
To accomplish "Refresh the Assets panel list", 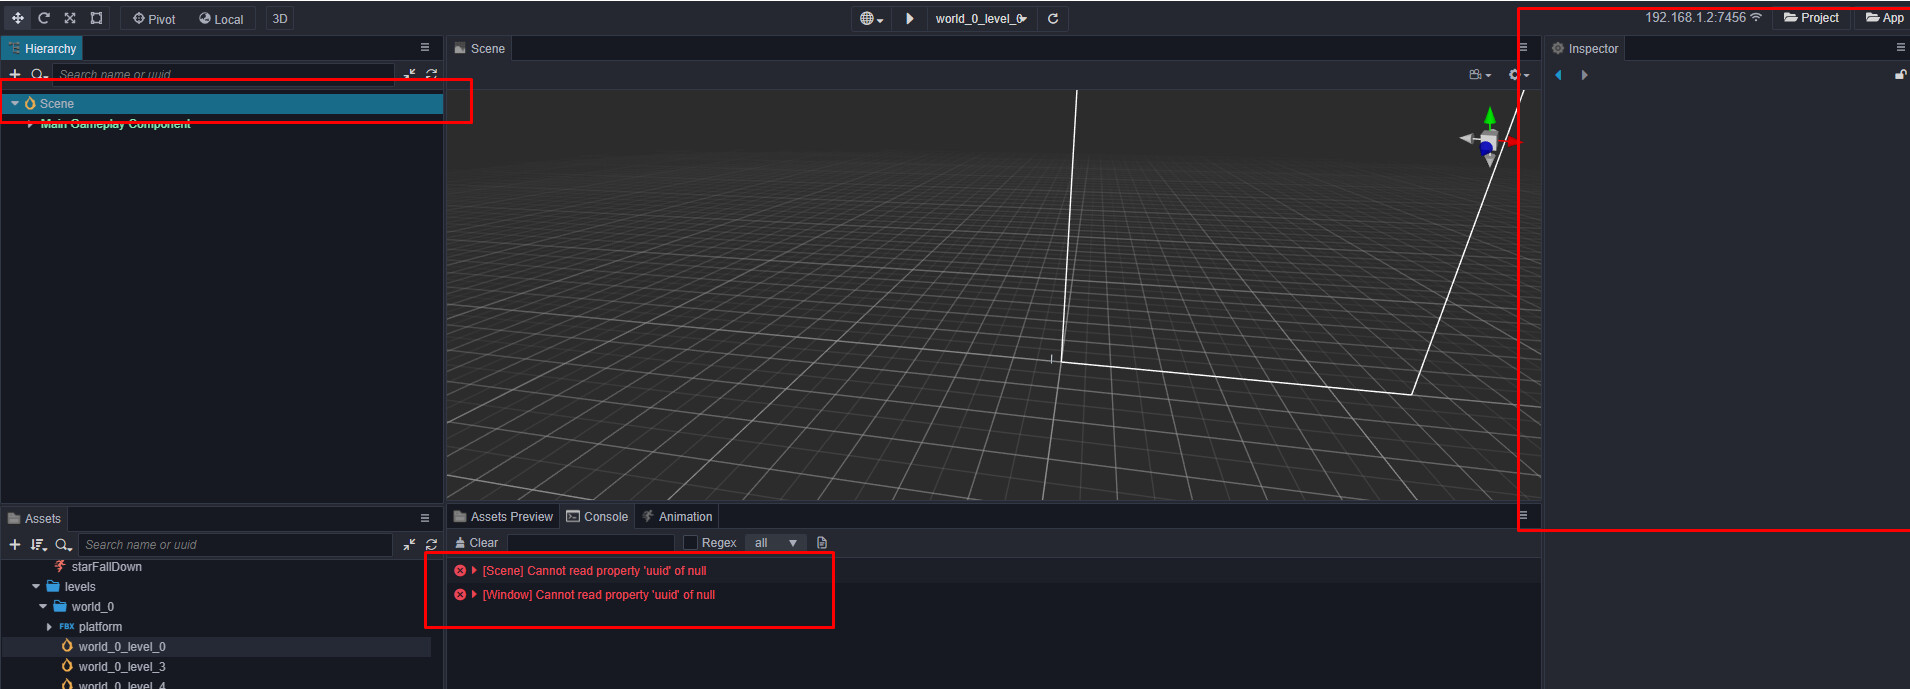I will point(431,545).
